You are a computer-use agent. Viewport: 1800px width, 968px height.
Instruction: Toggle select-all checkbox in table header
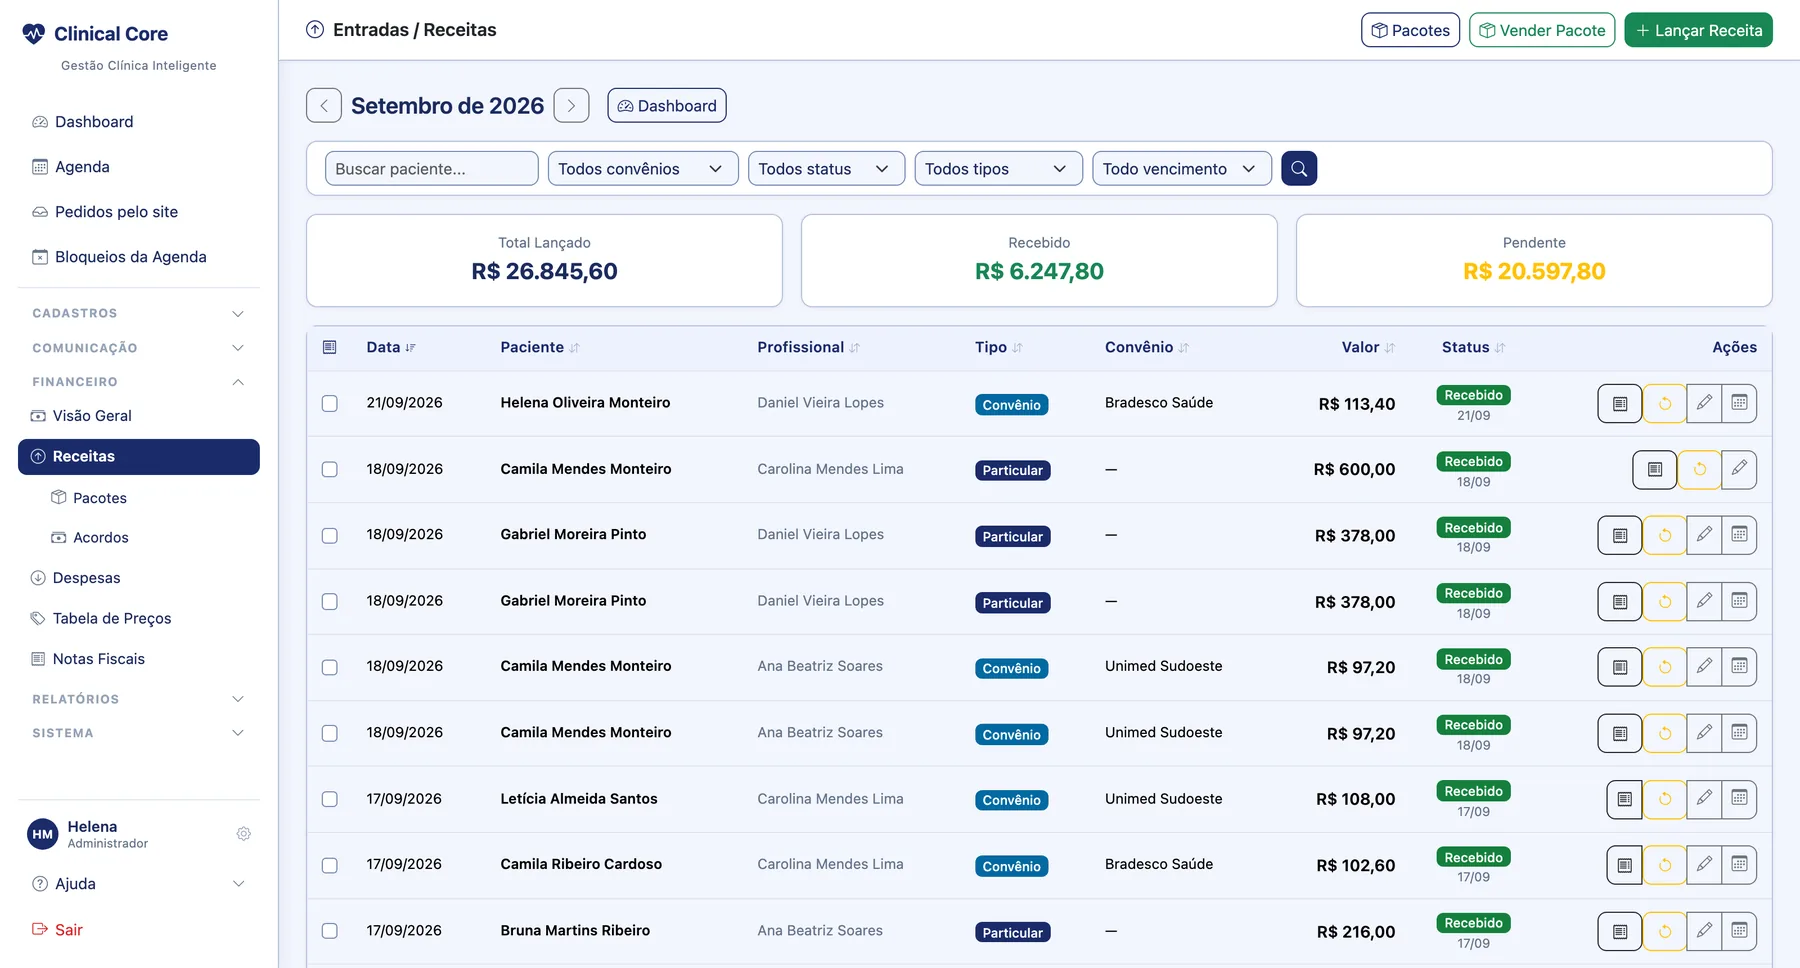(x=330, y=347)
